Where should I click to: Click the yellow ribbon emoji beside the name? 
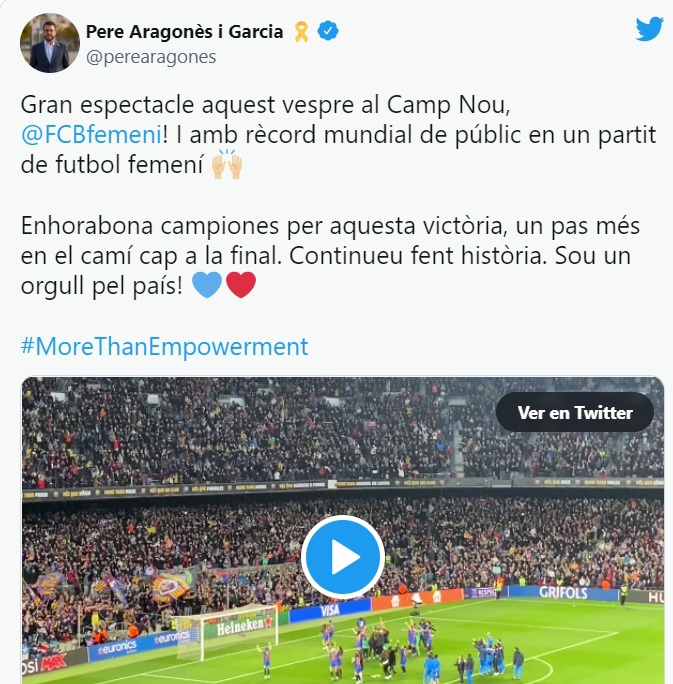tap(301, 32)
